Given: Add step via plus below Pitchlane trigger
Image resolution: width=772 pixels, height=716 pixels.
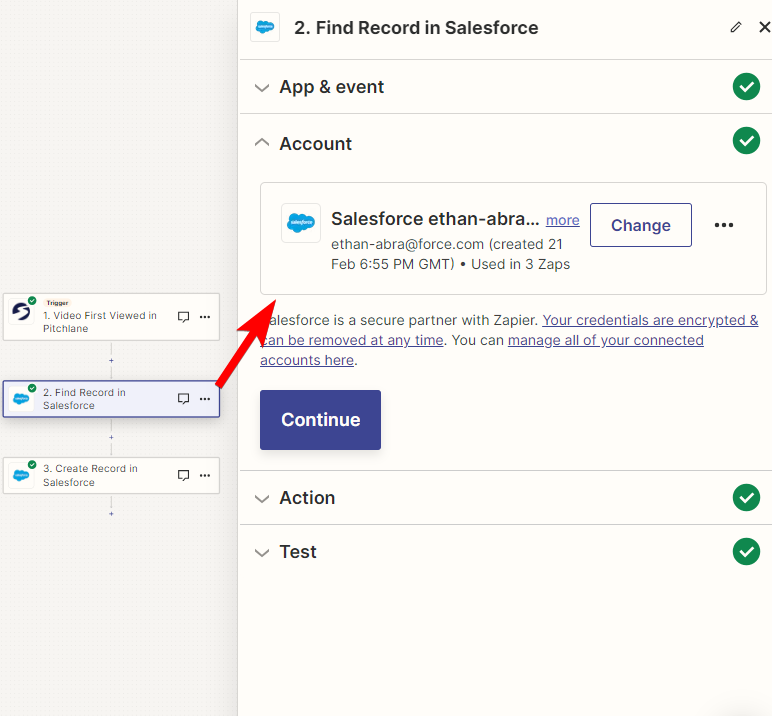Looking at the screenshot, I should [111, 360].
